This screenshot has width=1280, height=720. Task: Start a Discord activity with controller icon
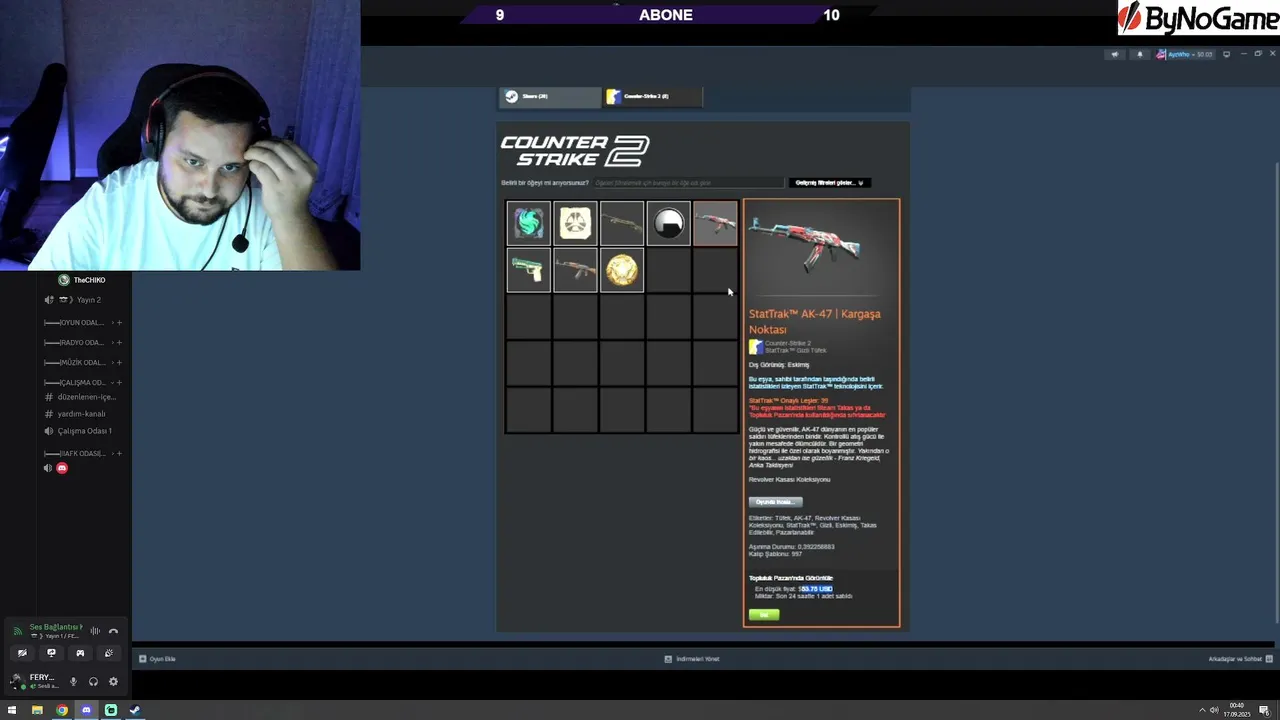pyautogui.click(x=80, y=653)
